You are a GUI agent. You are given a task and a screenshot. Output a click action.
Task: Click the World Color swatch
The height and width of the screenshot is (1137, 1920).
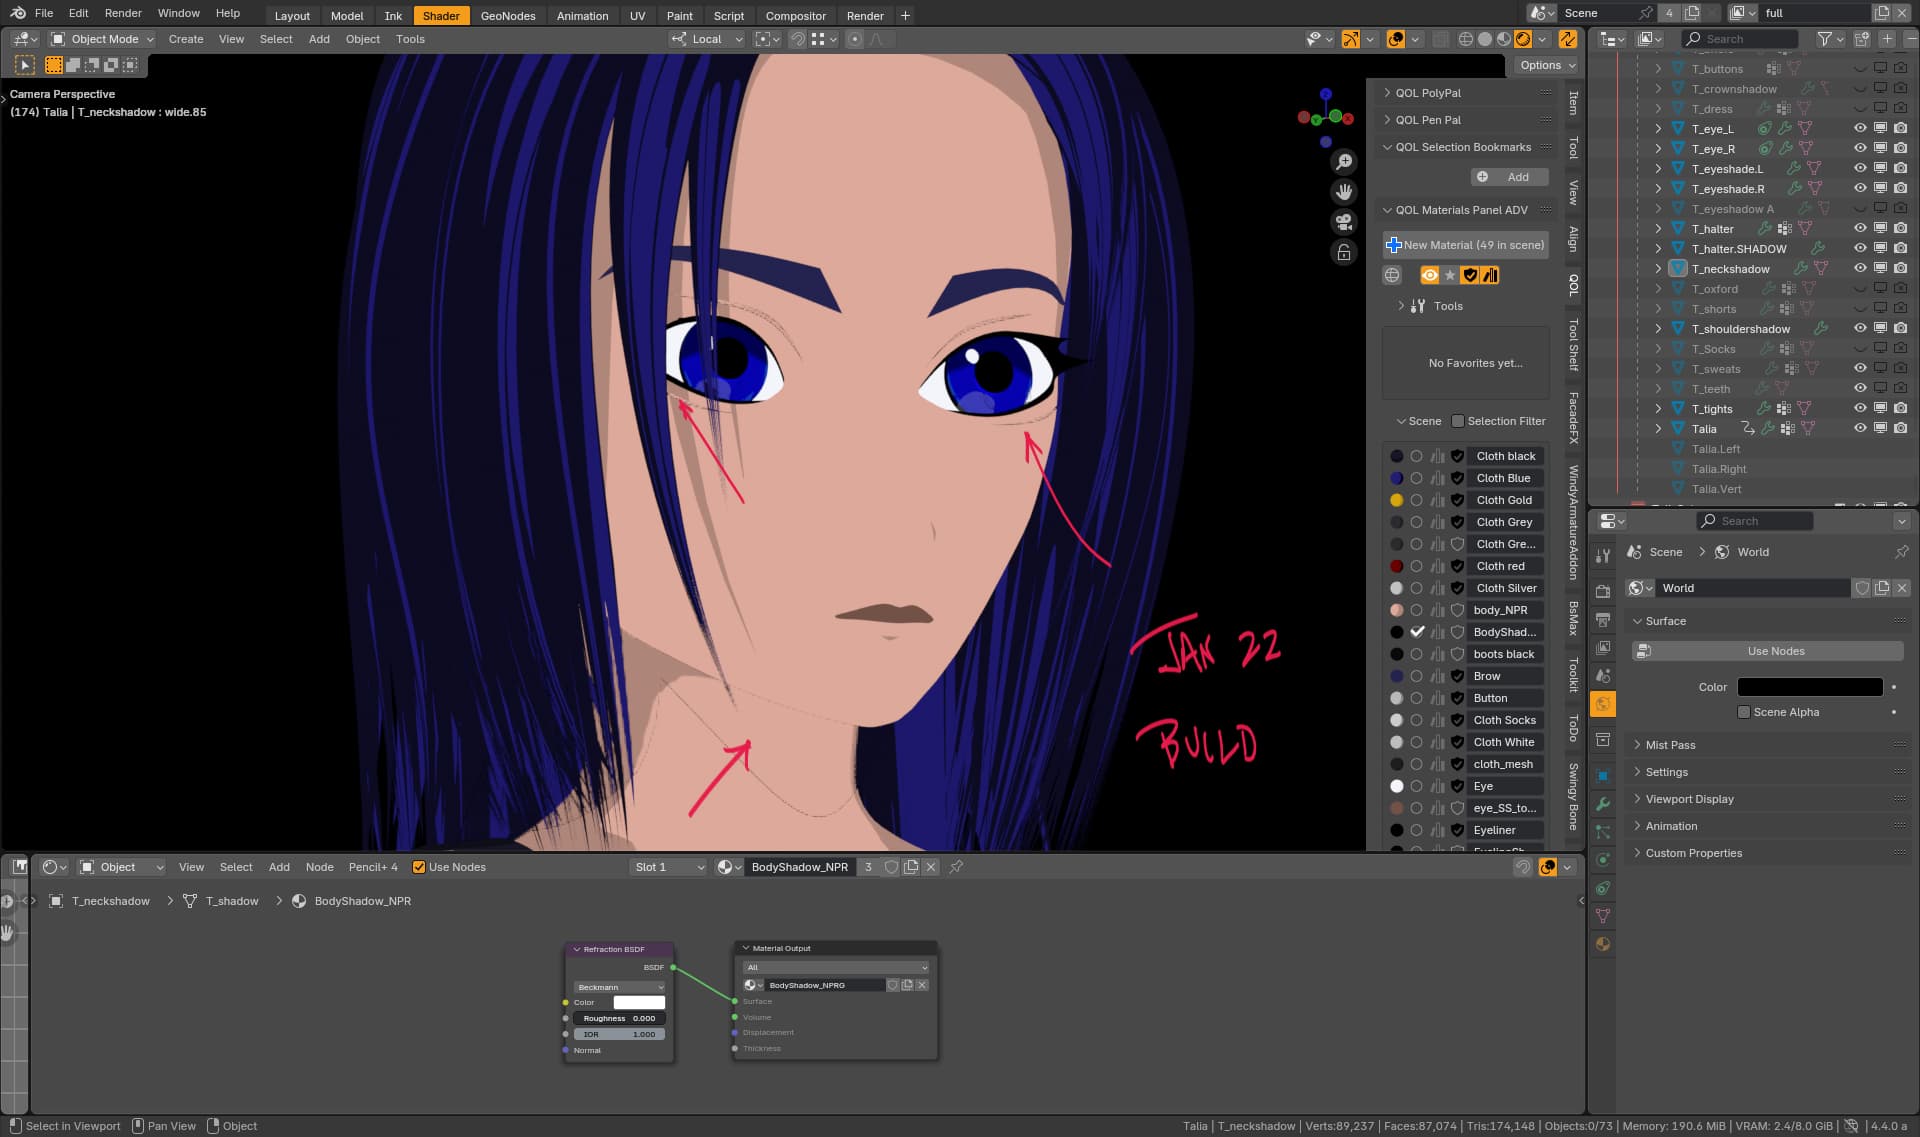1809,687
